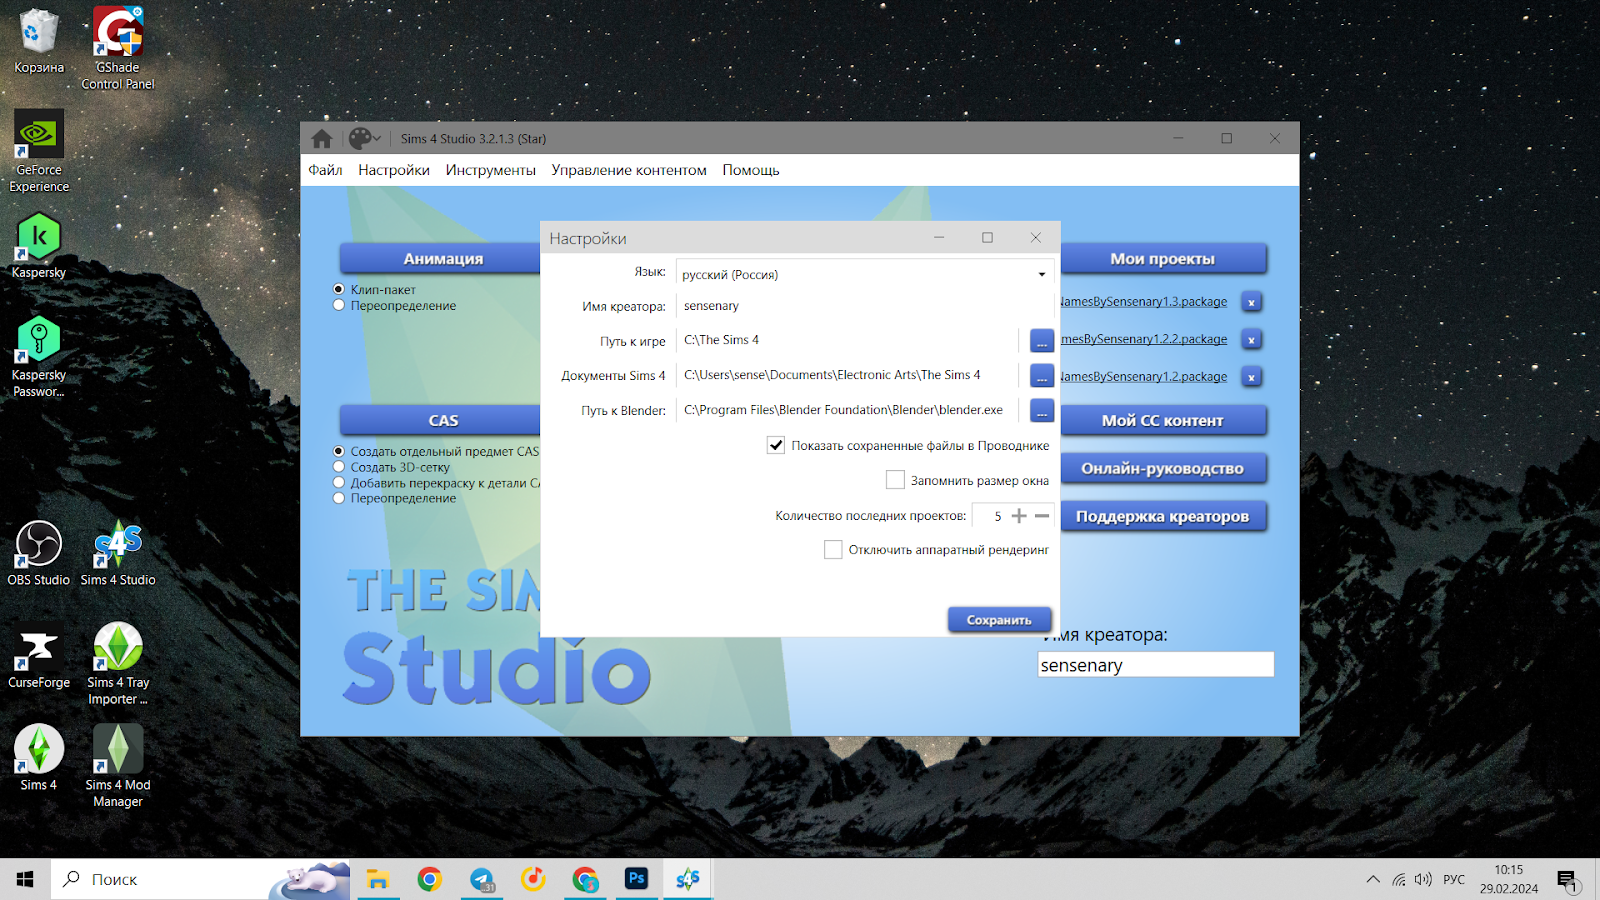This screenshot has height=900, width=1600.
Task: Open Telegram from the taskbar
Action: [482, 879]
